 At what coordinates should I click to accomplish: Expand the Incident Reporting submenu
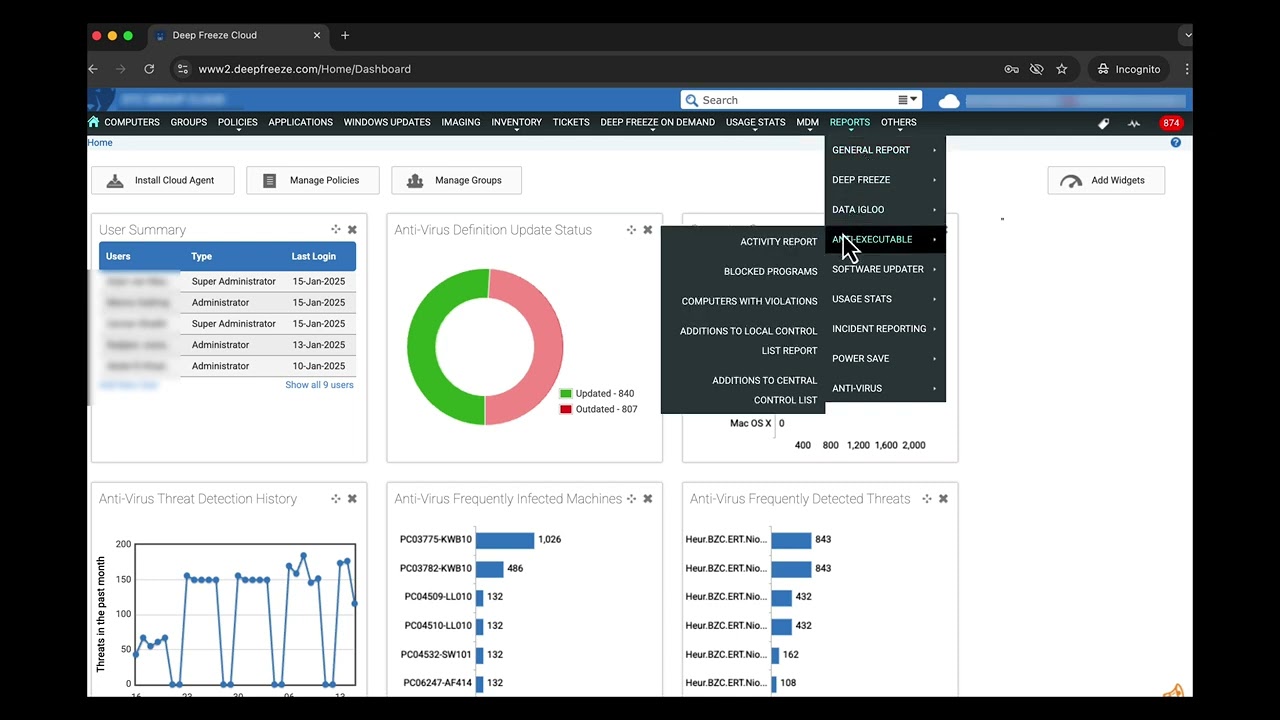885,329
